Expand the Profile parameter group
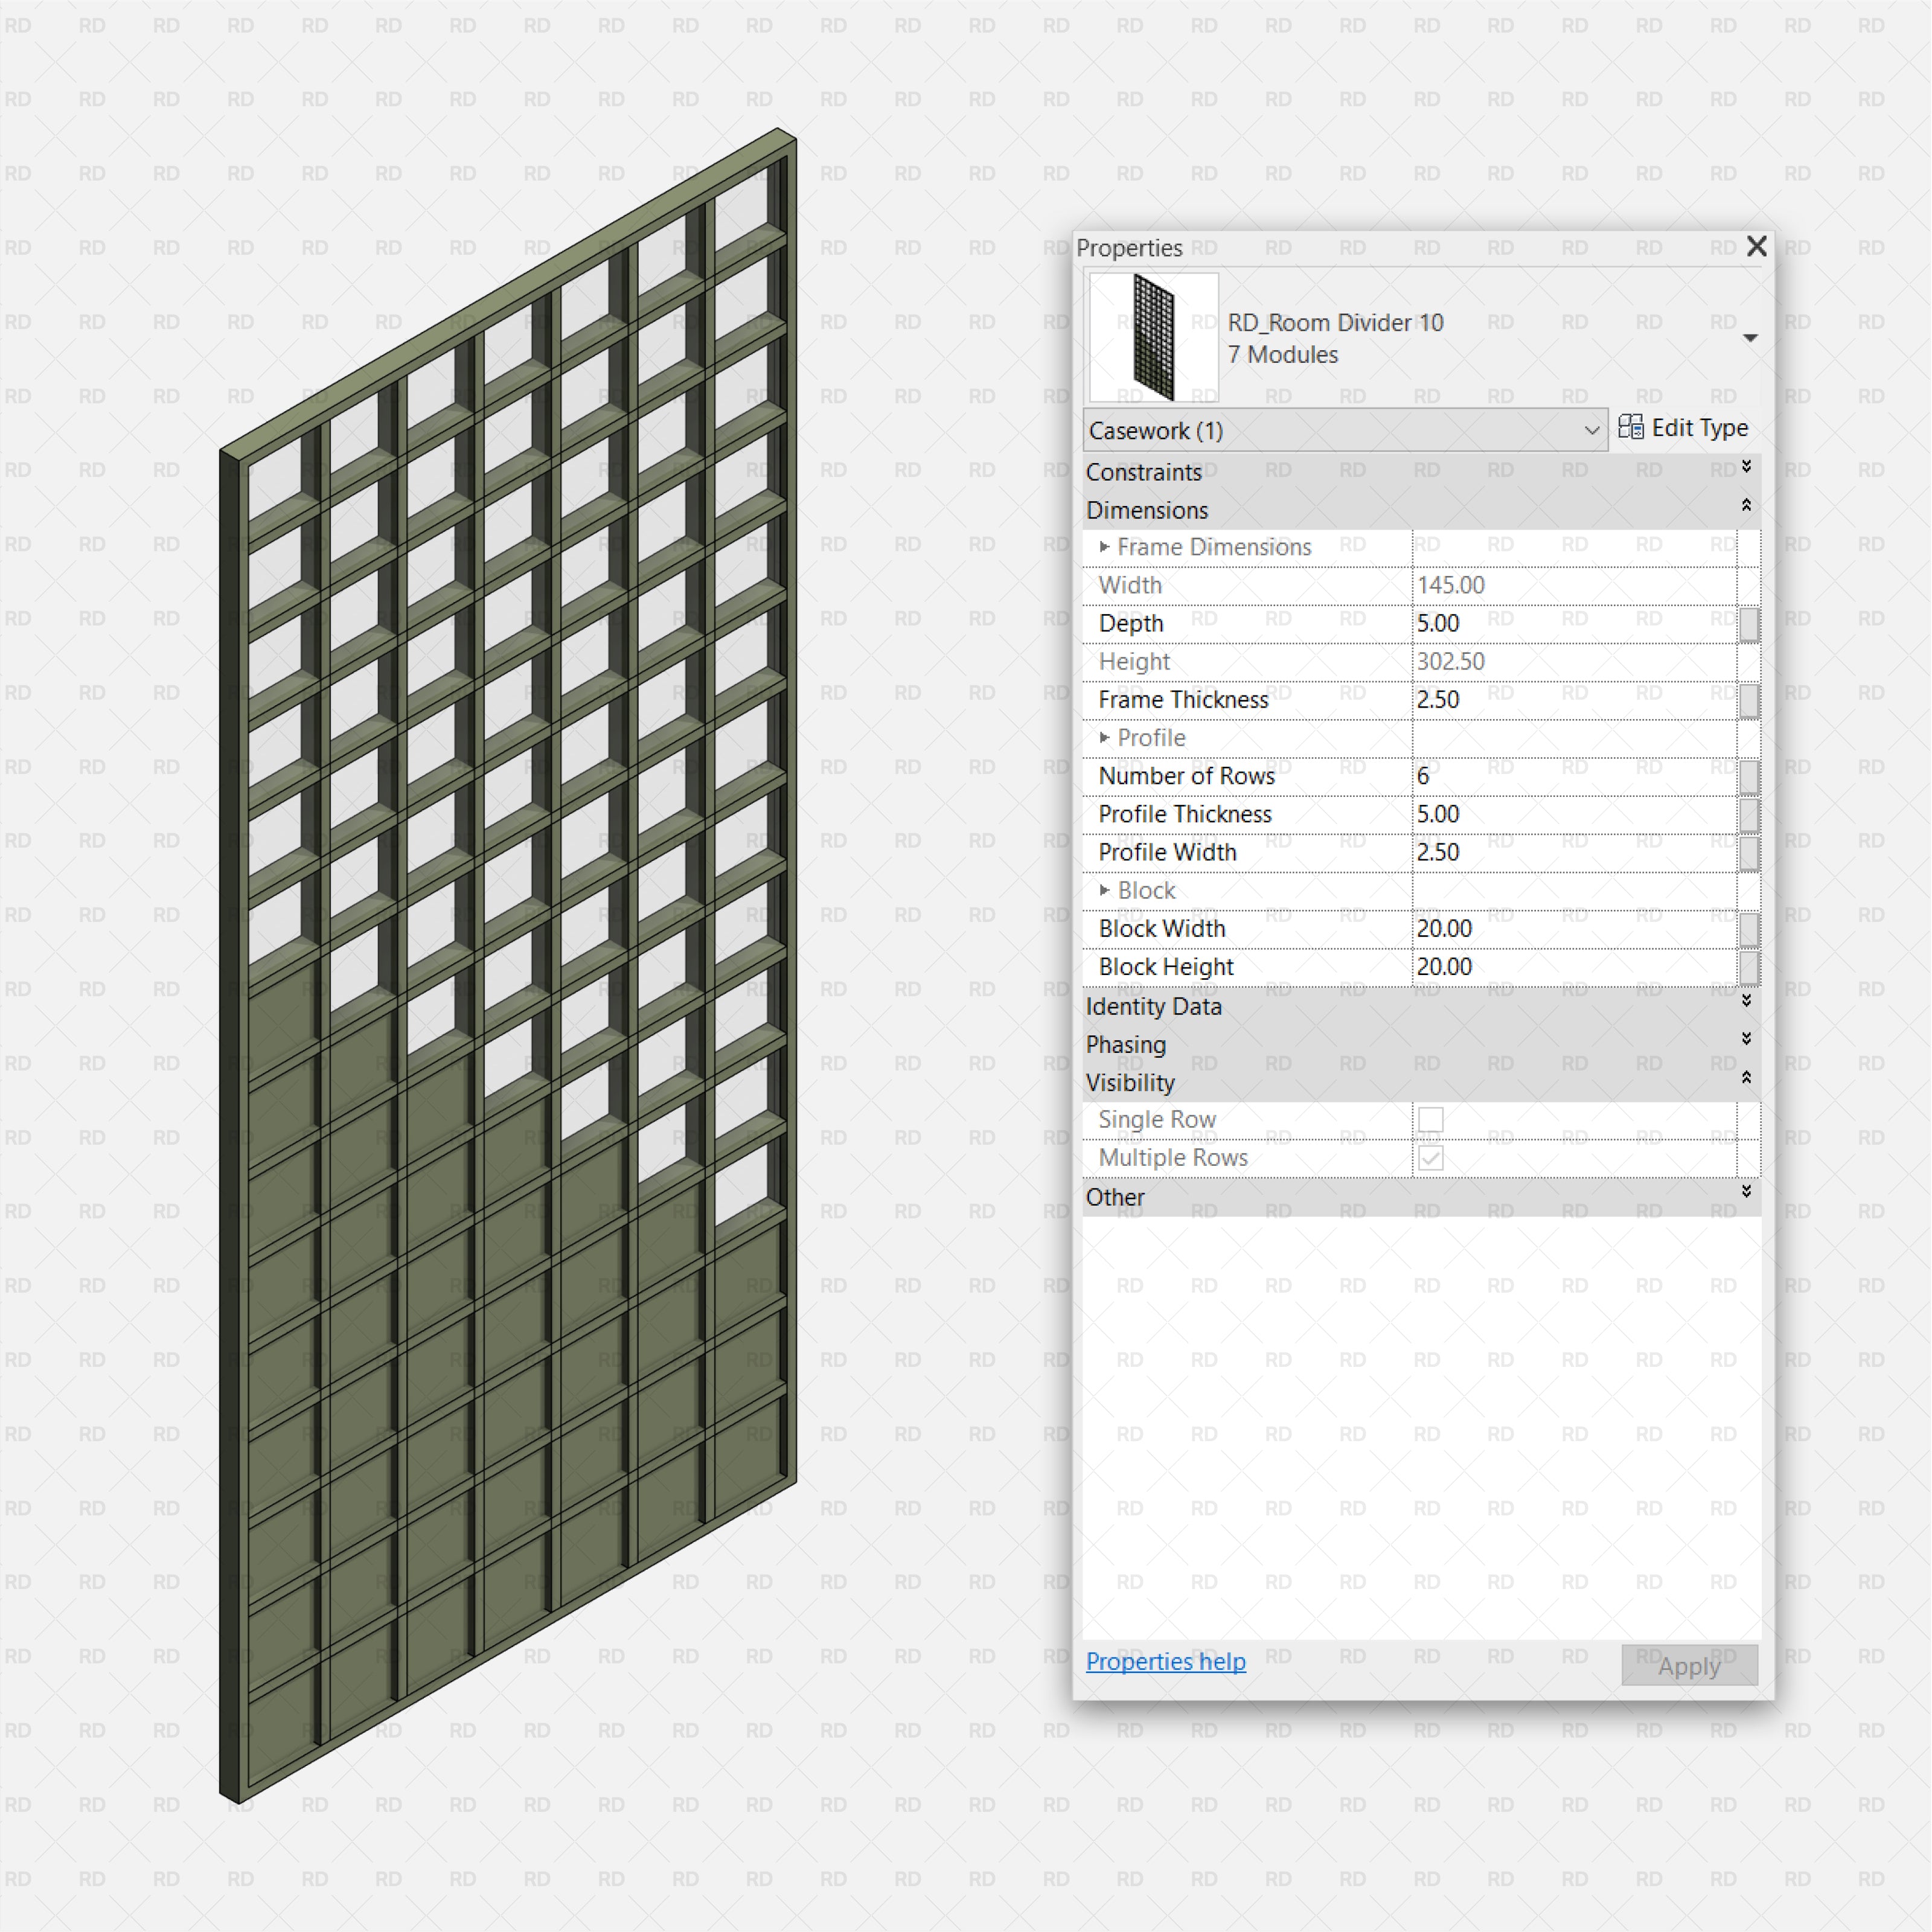 pyautogui.click(x=1105, y=738)
